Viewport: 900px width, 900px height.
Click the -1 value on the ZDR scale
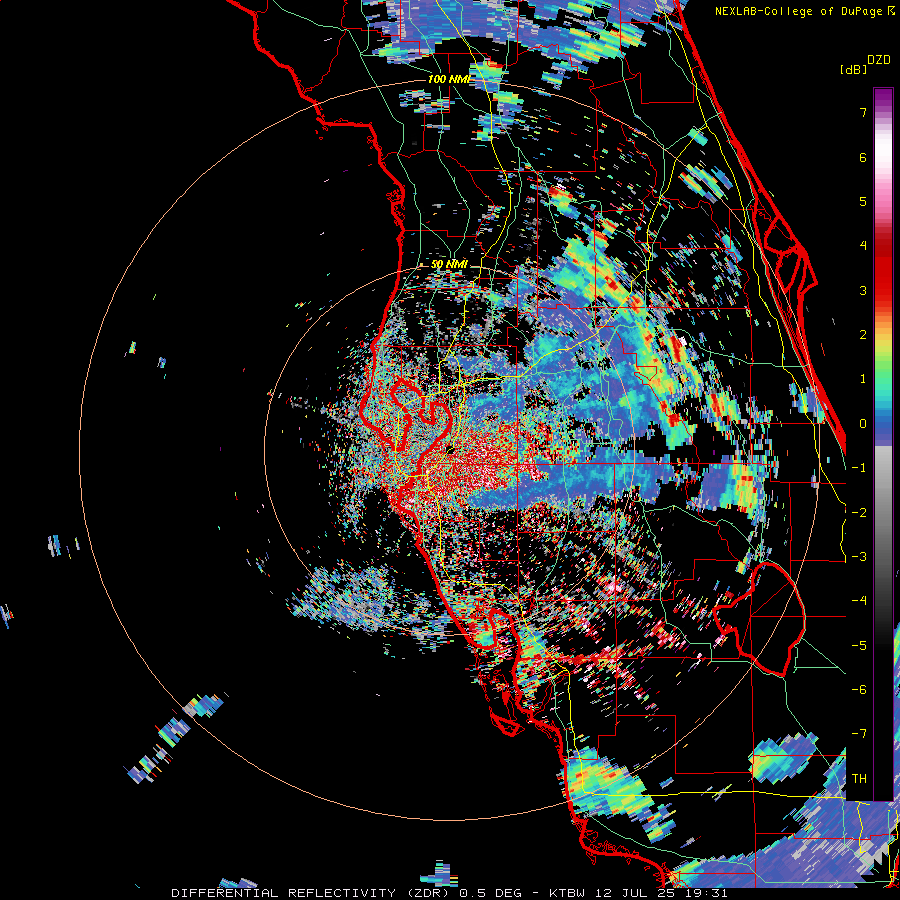coord(859,468)
